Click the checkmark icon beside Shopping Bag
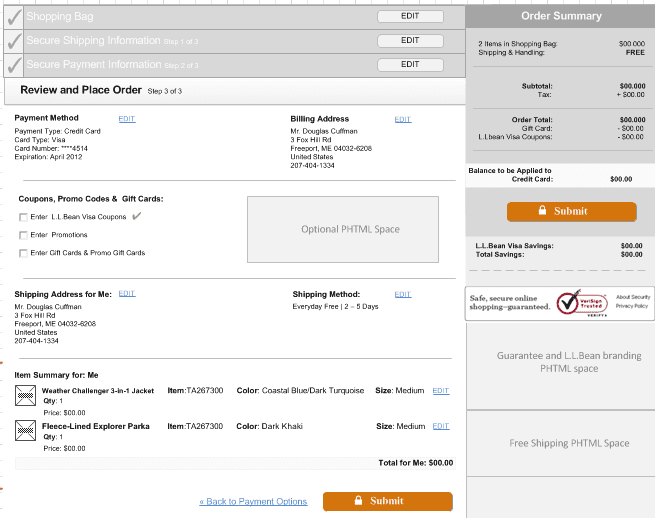The image size is (655, 518). pyautogui.click(x=14, y=17)
